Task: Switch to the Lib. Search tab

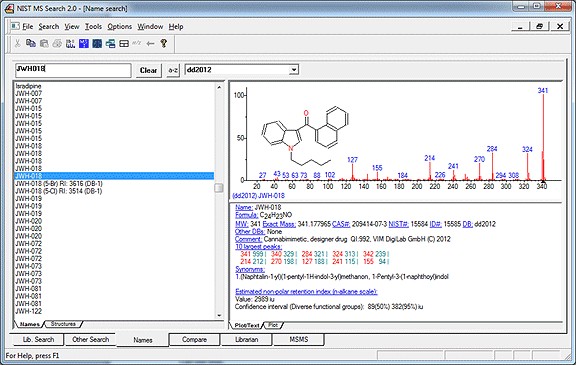Action: tap(38, 340)
